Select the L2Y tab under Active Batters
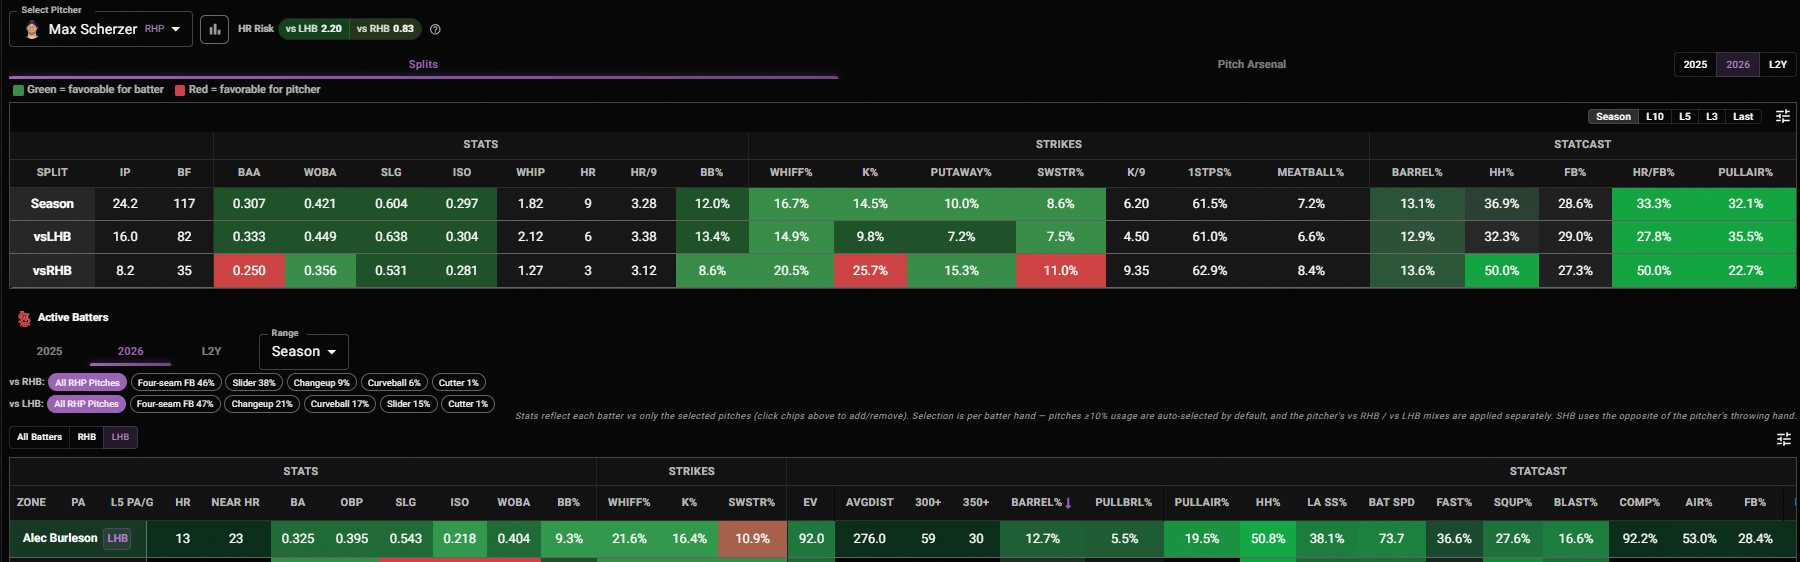 [x=211, y=351]
